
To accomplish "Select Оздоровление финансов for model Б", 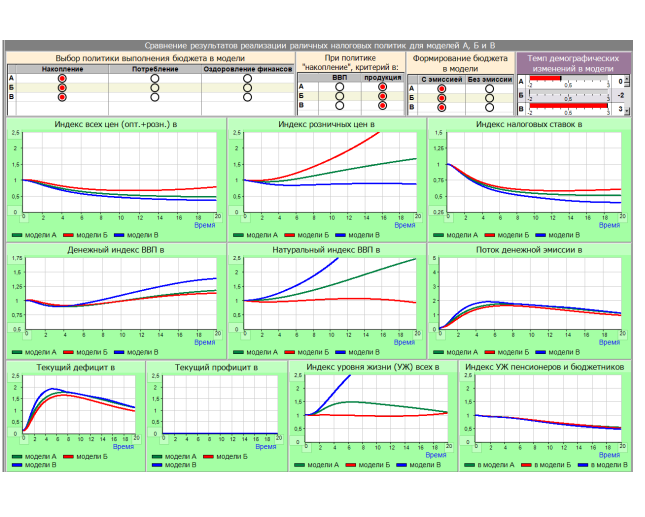I will tap(247, 88).
